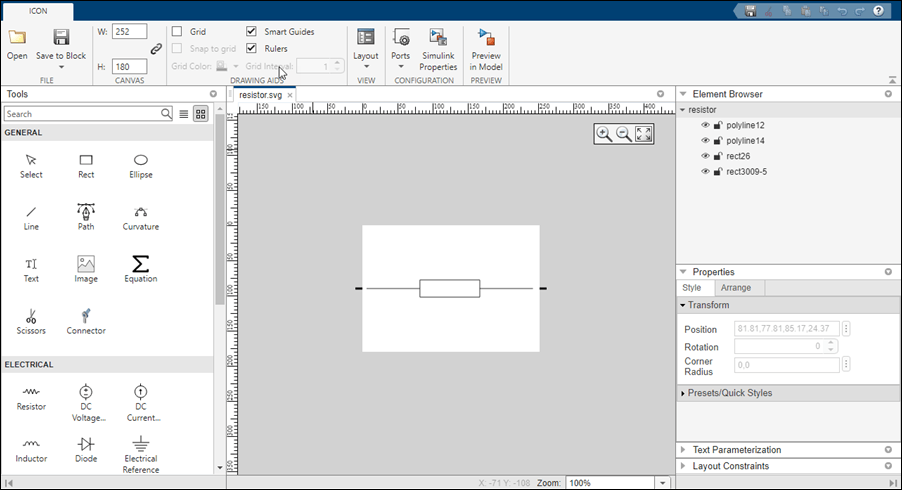
Task: Click the canvas width field
Action: tap(129, 32)
